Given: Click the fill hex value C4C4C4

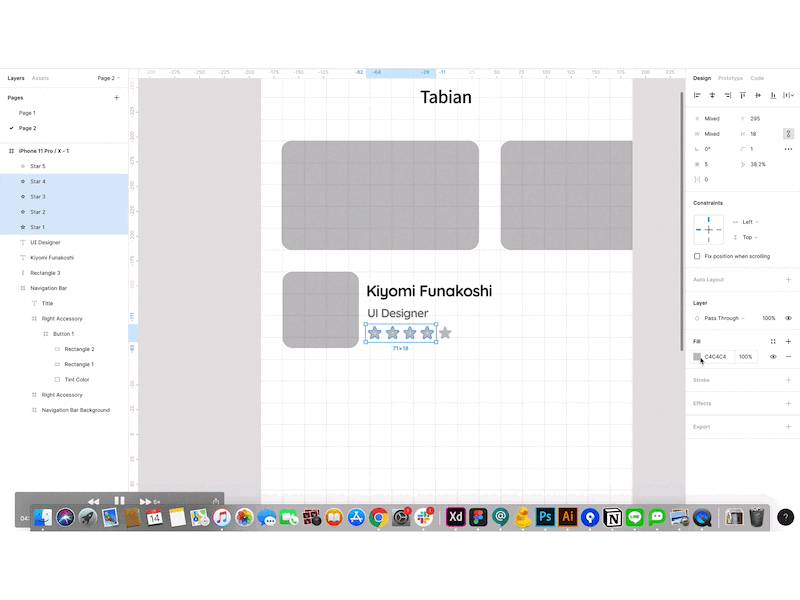Looking at the screenshot, I should pyautogui.click(x=715, y=357).
